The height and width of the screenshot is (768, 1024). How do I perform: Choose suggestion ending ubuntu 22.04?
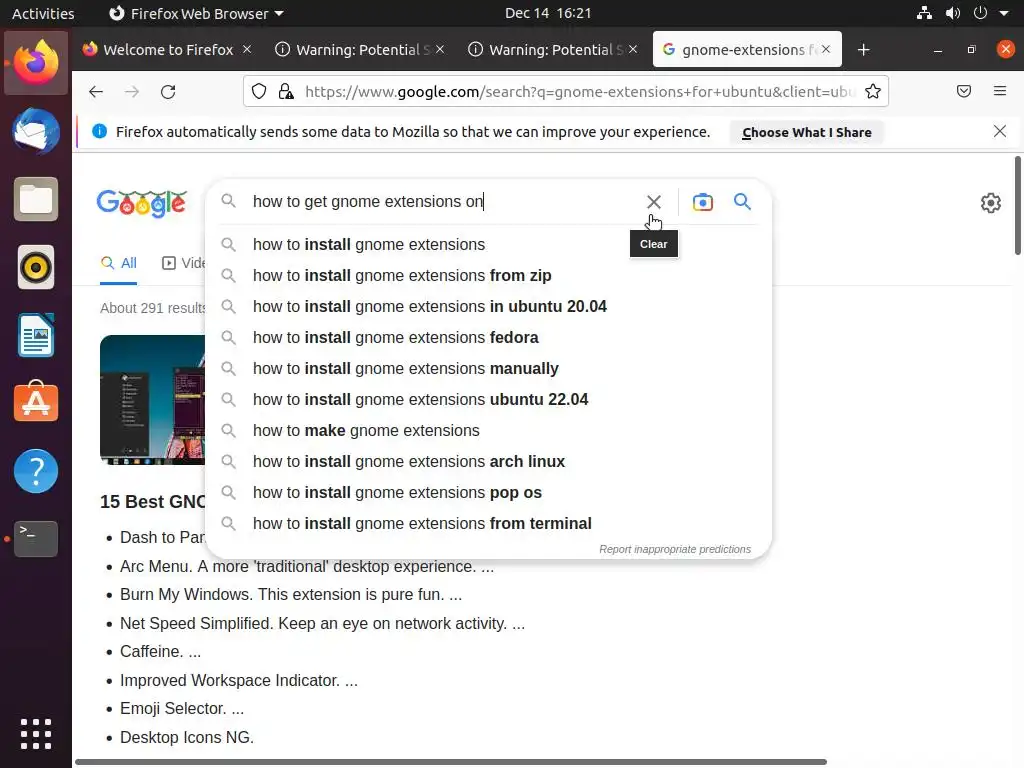[x=488, y=400]
